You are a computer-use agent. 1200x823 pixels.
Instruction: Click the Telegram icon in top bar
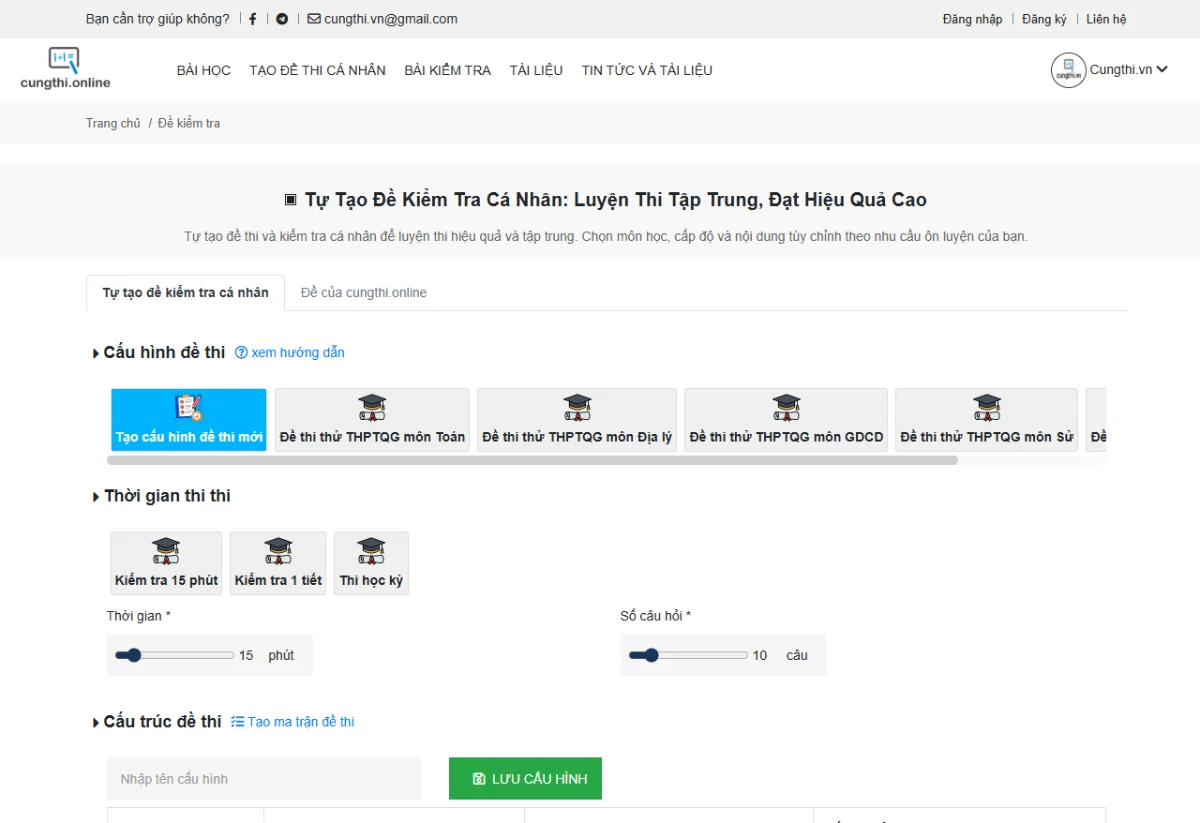point(282,18)
